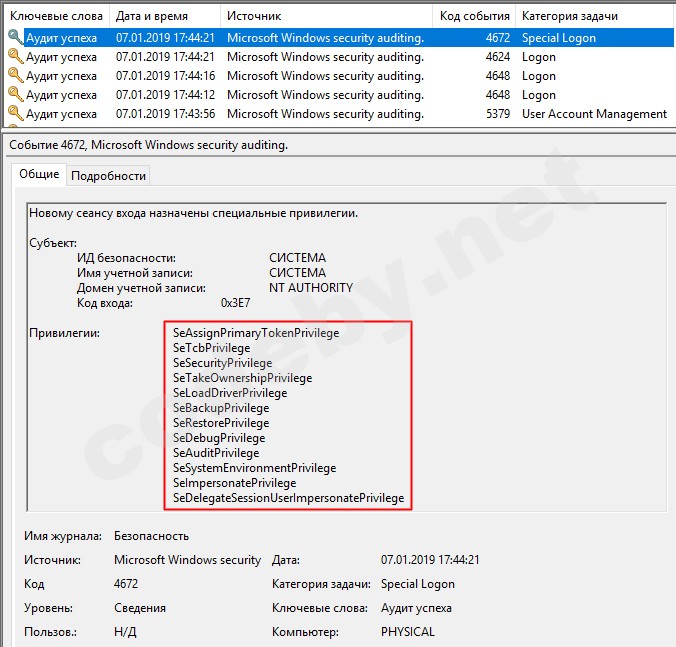
Task: Click the NT AUTHORITY domain value
Action: [x=311, y=288]
